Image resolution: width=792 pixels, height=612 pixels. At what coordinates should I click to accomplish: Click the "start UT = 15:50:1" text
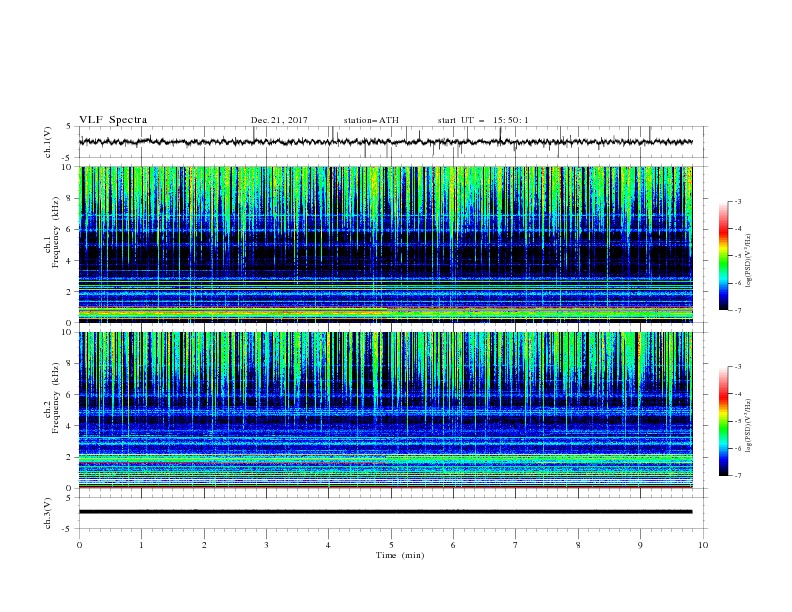point(483,120)
